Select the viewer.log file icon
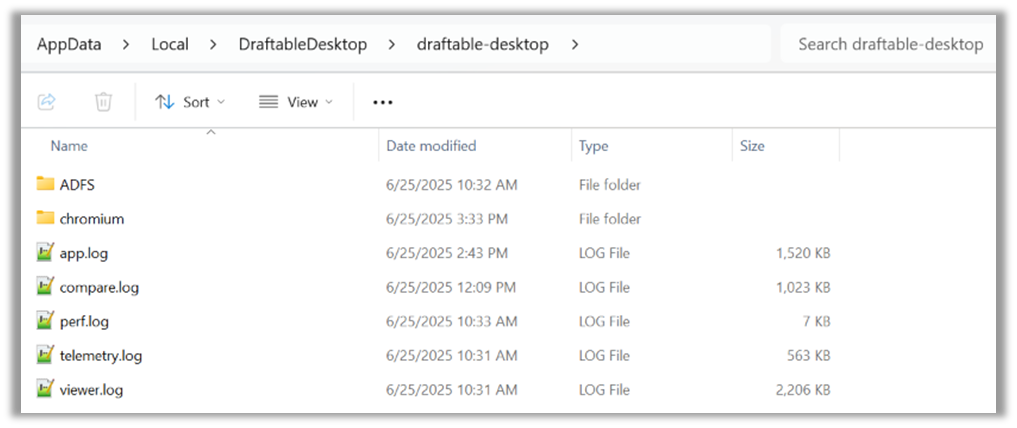 pyautogui.click(x=45, y=390)
